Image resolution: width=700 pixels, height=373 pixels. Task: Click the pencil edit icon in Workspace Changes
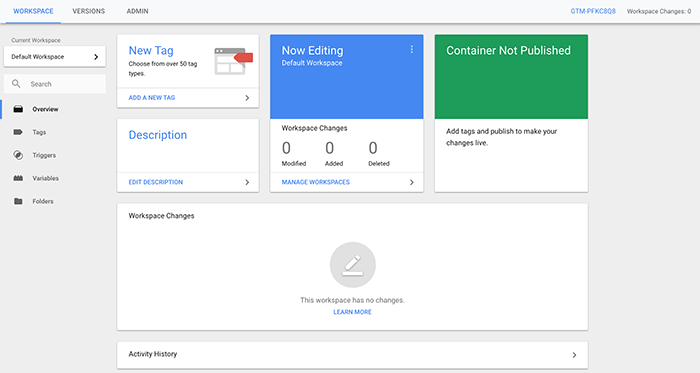coord(353,265)
